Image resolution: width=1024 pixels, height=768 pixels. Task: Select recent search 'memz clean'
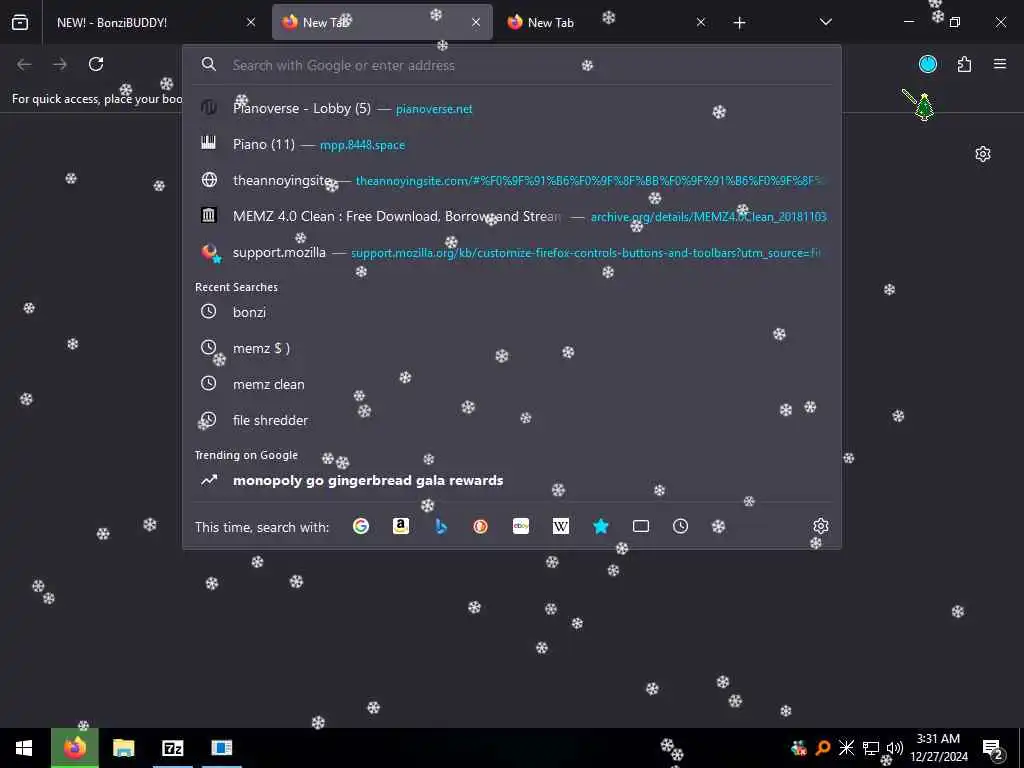pos(512,384)
